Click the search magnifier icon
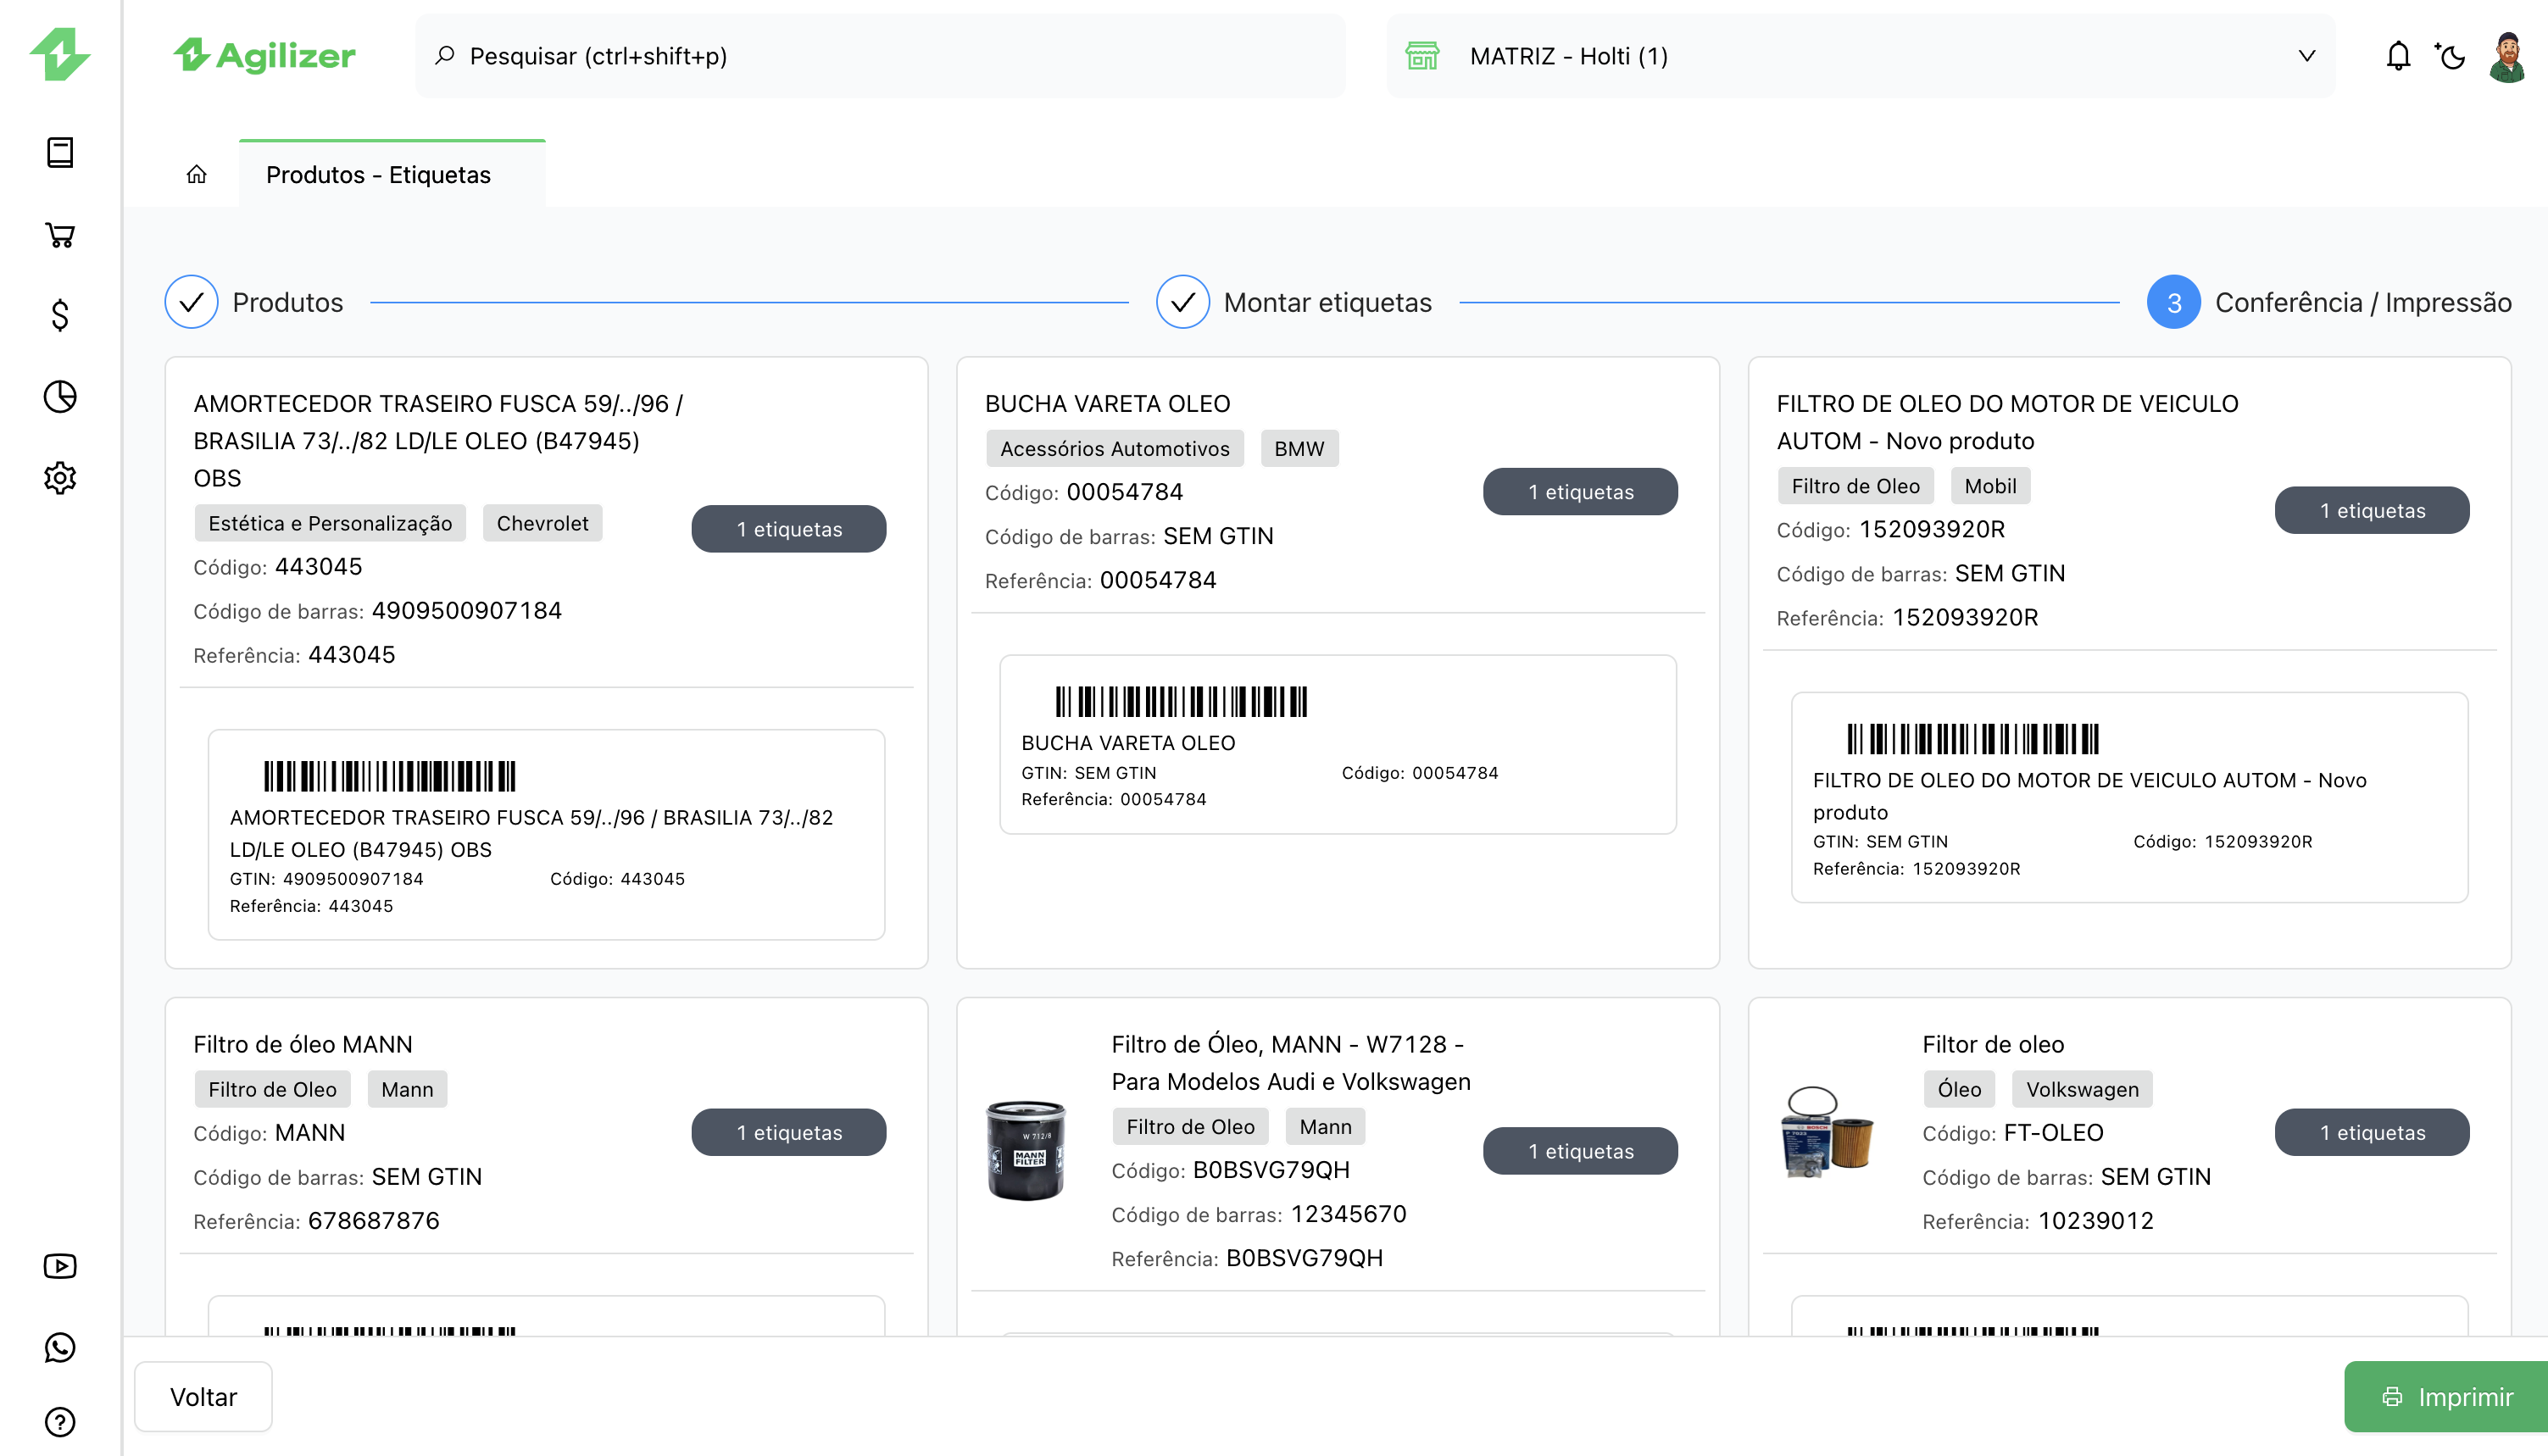2548x1456 pixels. [445, 55]
